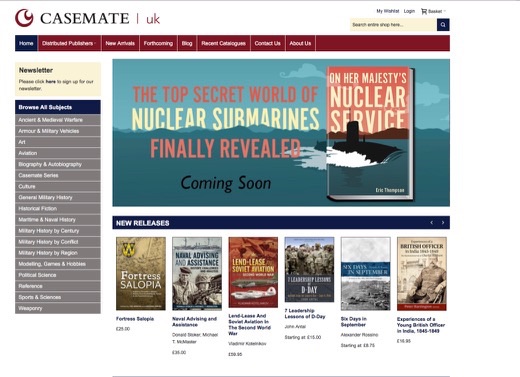Browse Military History by Century
The width and height of the screenshot is (520, 377).
click(58, 231)
